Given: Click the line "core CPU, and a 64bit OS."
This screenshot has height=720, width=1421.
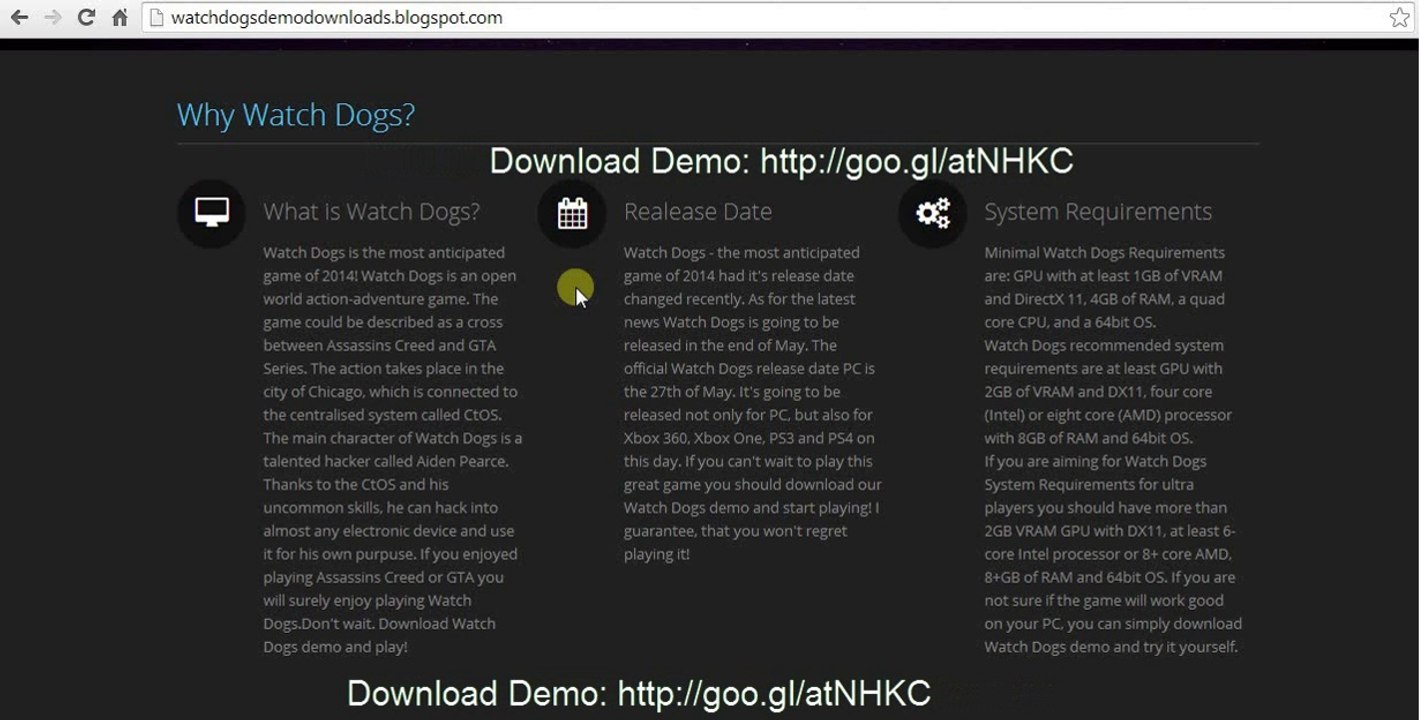Looking at the screenshot, I should pos(1070,322).
